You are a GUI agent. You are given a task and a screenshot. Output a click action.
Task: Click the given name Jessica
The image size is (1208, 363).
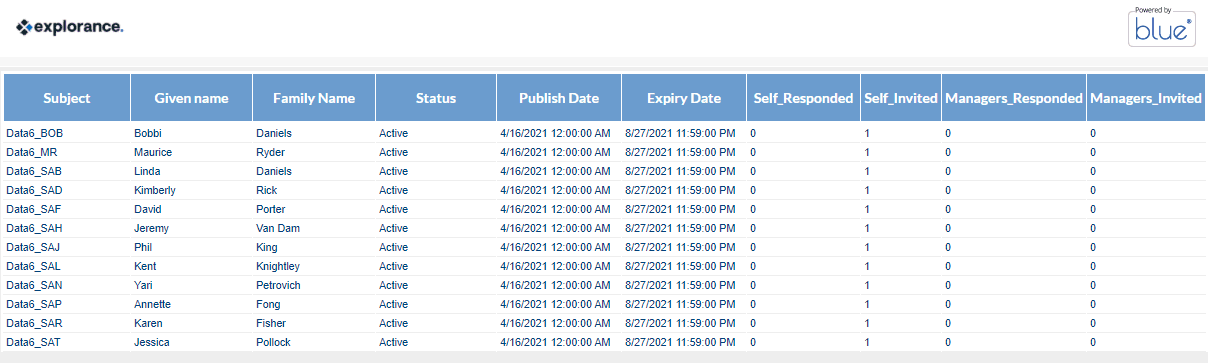click(x=153, y=342)
